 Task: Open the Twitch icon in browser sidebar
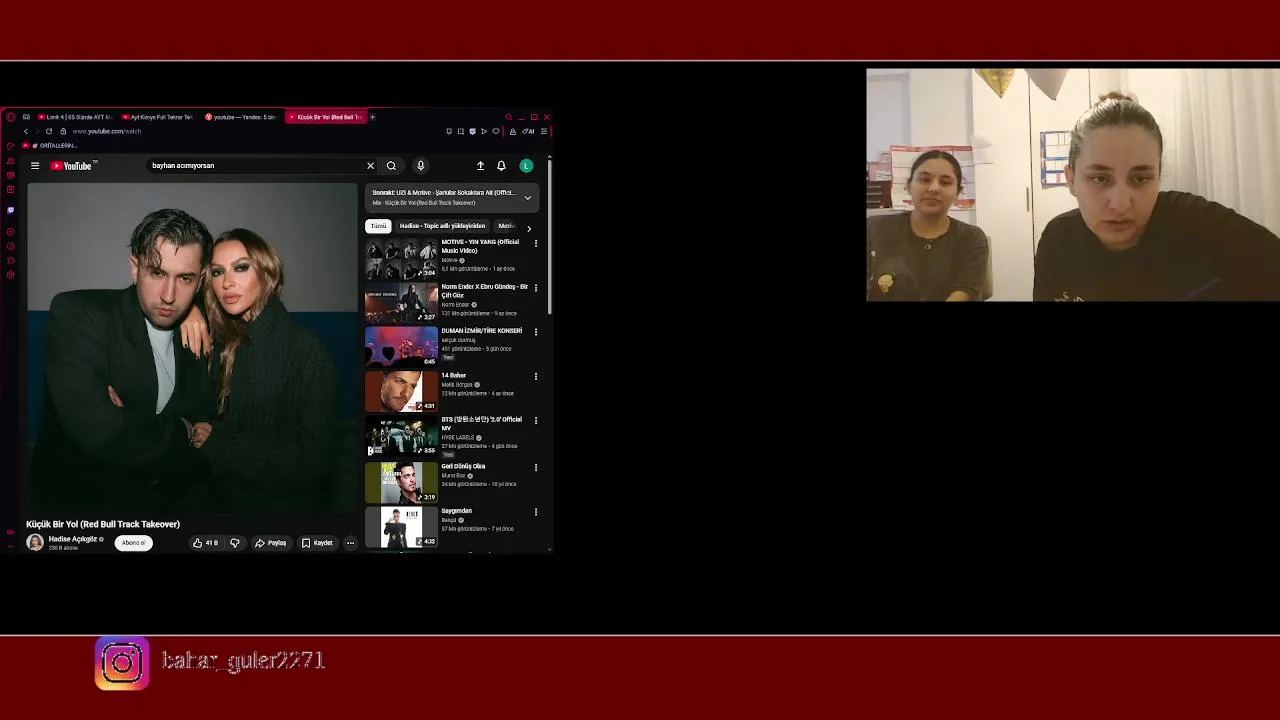click(x=10, y=210)
